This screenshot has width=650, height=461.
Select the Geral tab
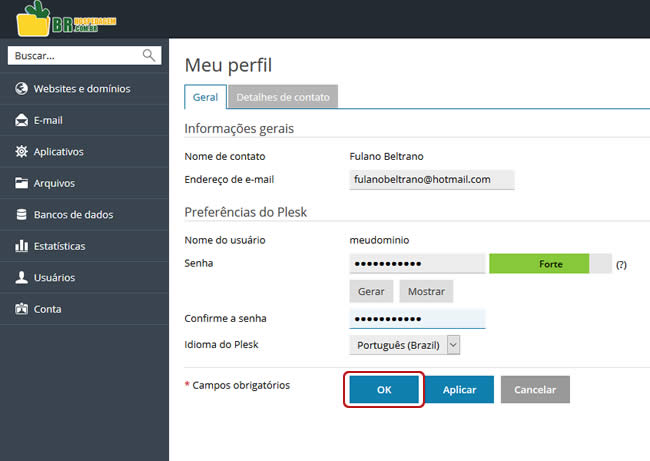[x=205, y=97]
